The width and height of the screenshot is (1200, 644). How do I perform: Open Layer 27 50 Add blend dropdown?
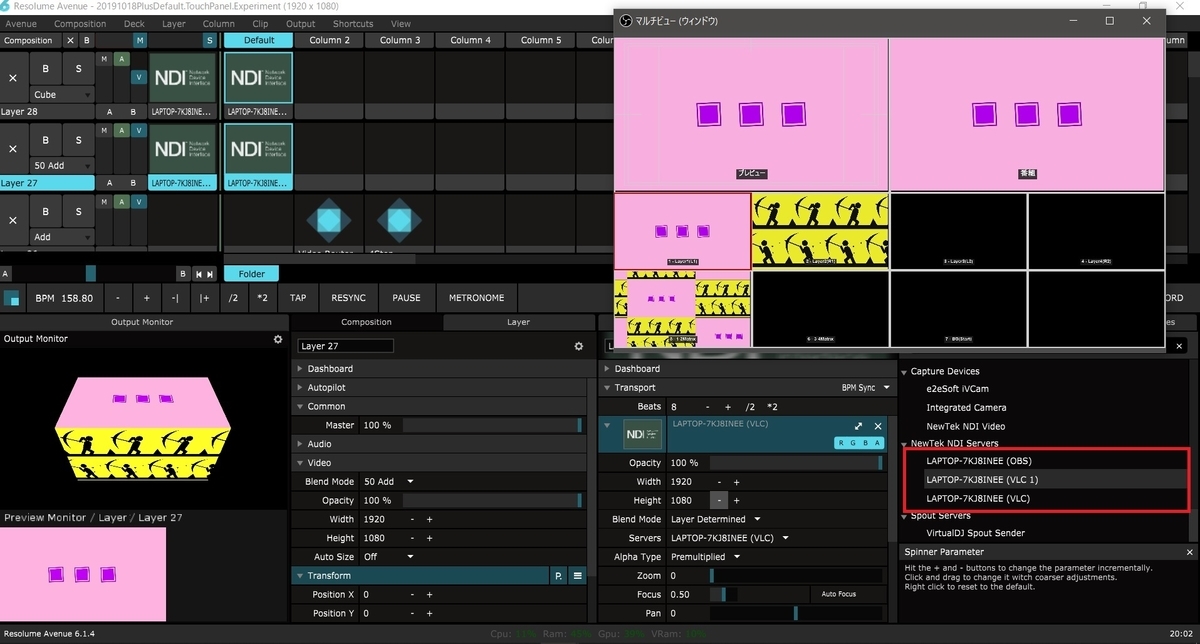62,164
